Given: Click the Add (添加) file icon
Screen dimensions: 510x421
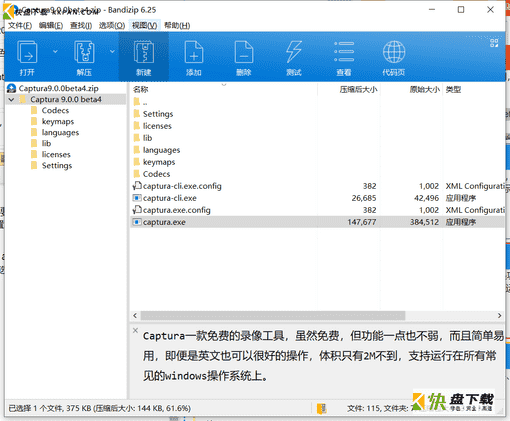Looking at the screenshot, I should pyautogui.click(x=194, y=52).
